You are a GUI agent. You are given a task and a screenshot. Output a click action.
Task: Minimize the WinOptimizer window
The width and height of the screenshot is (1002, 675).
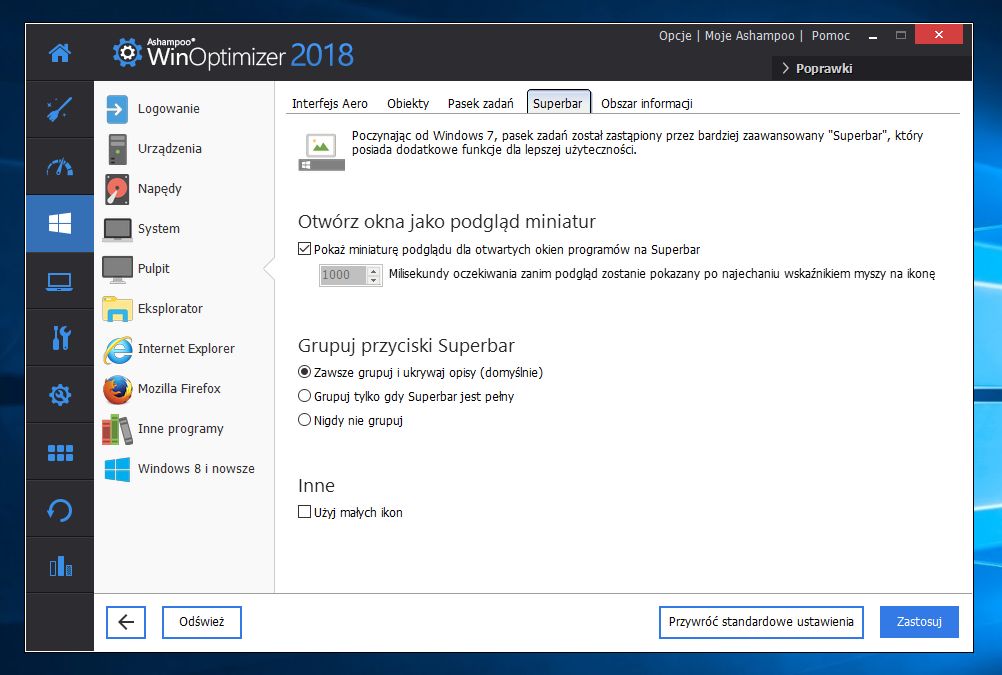(873, 36)
